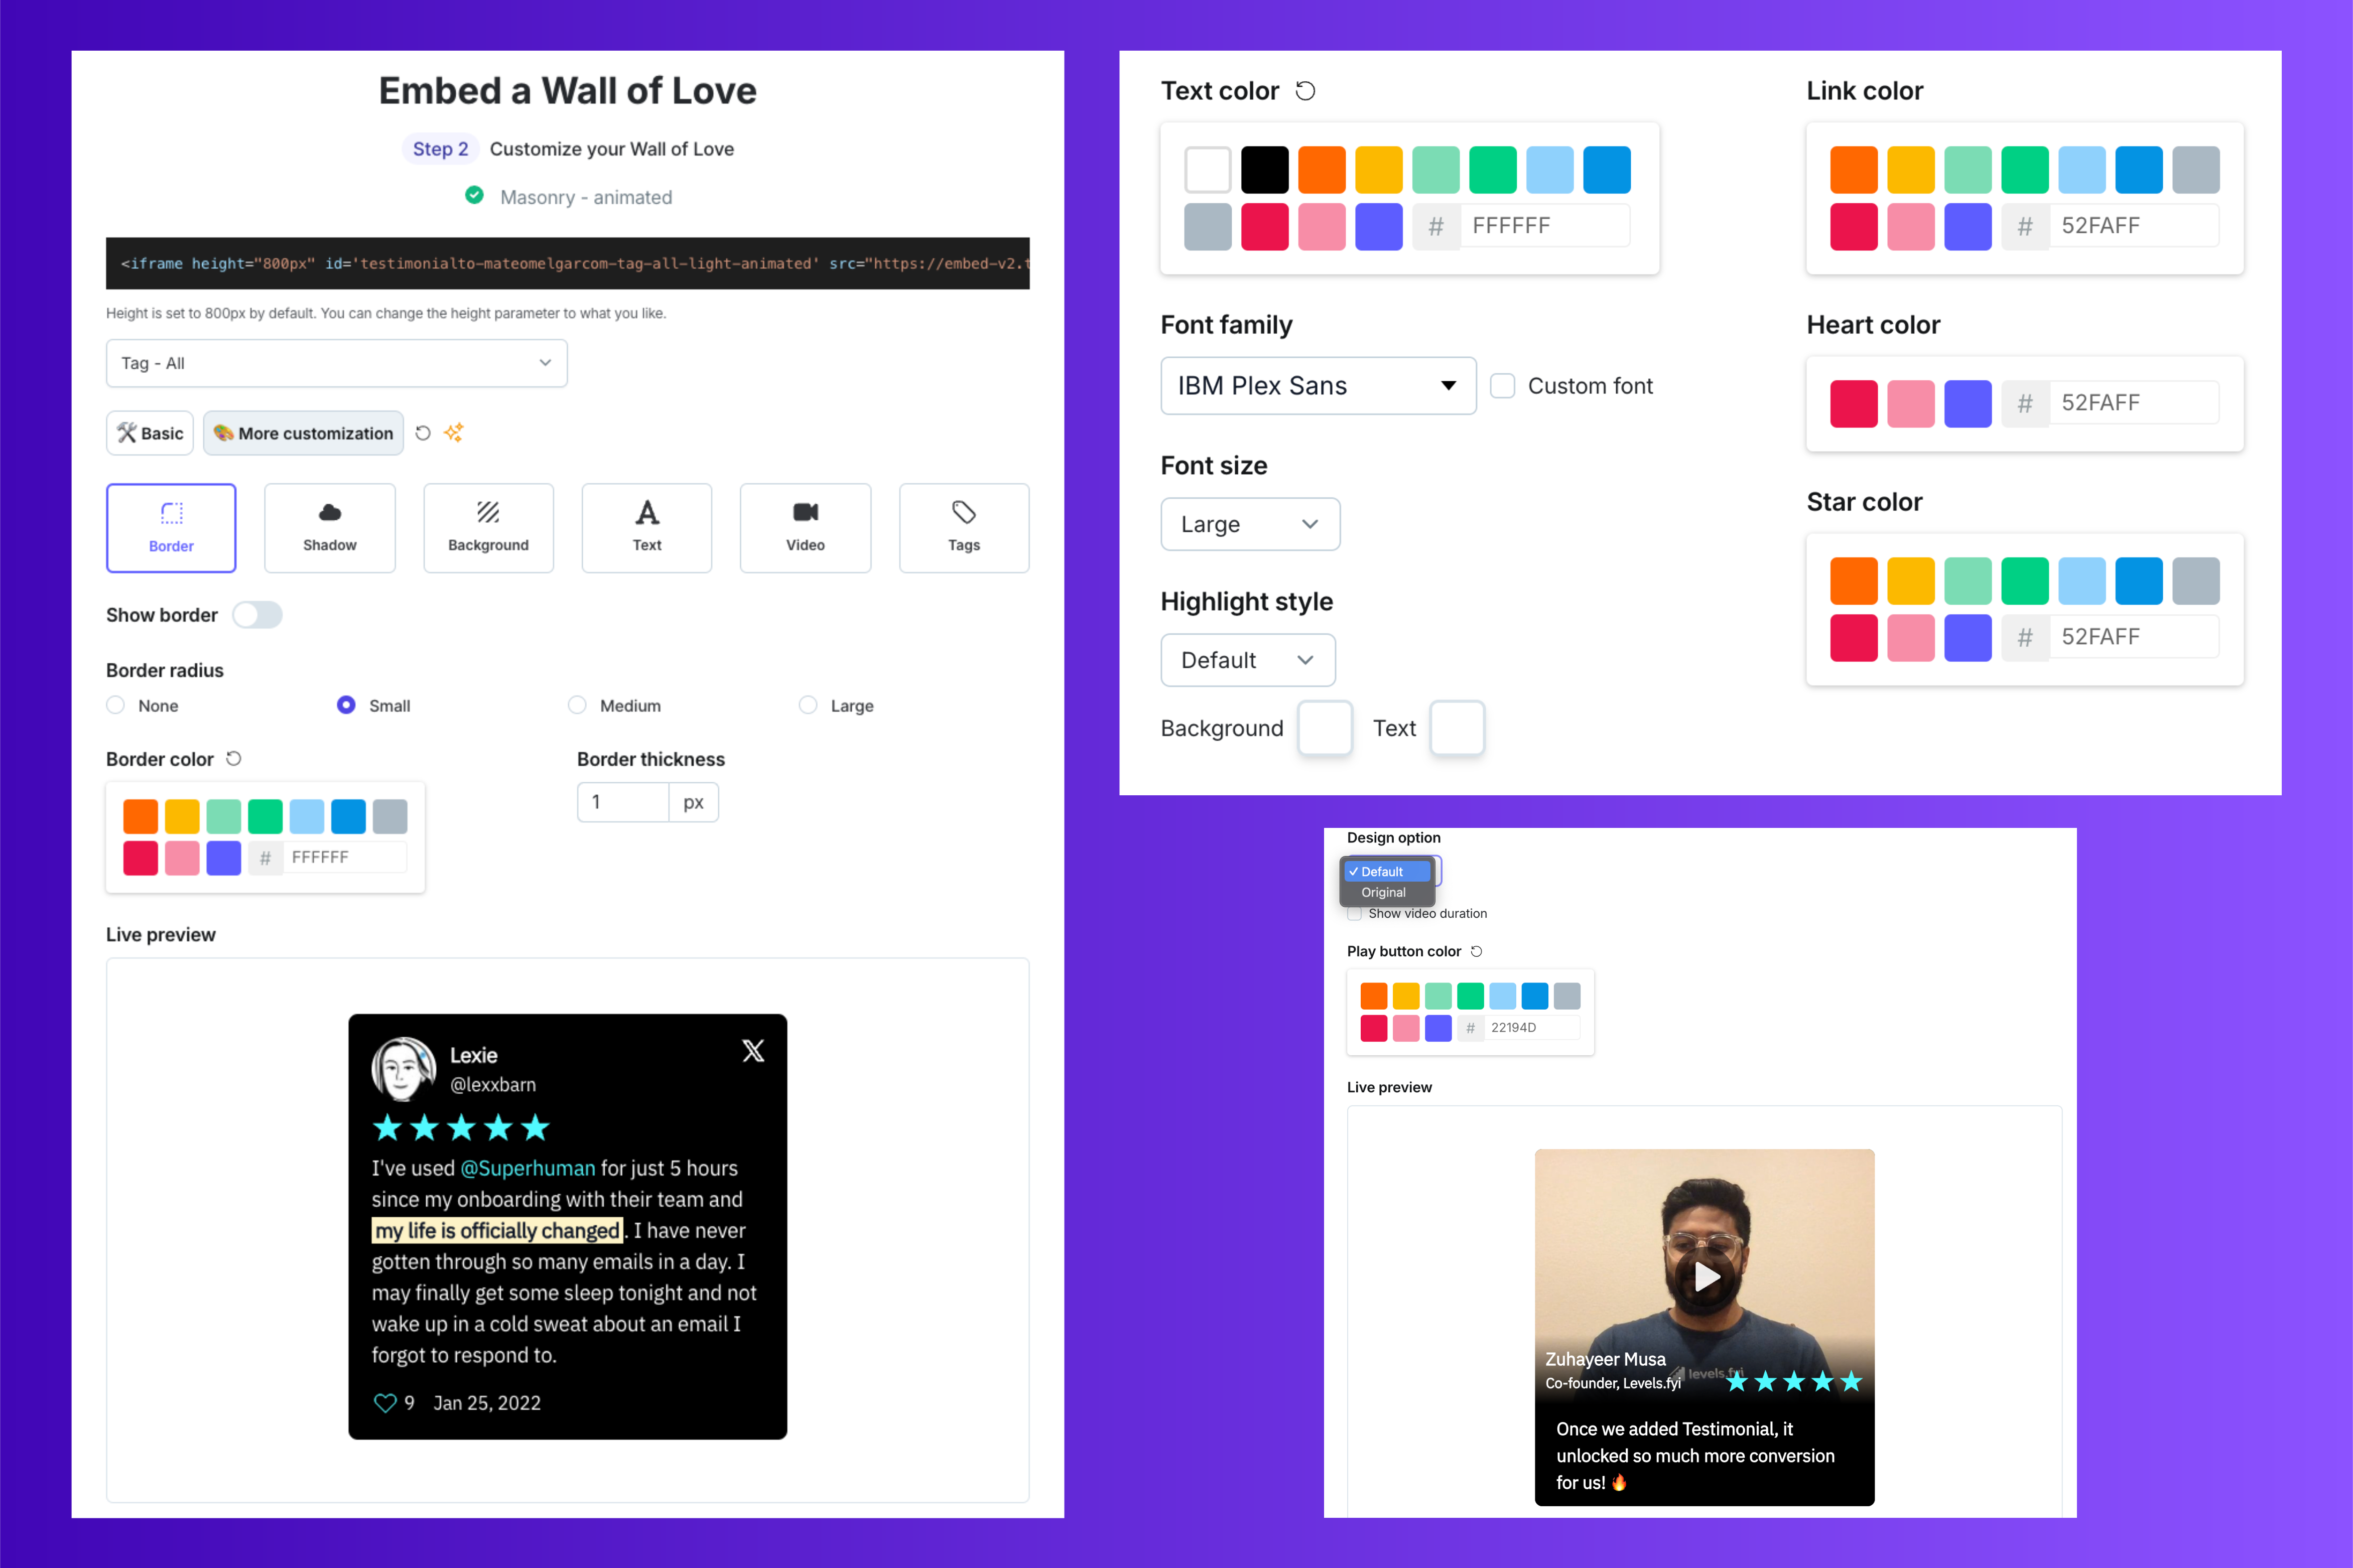Click the X logo on Lexie's testimonial

click(x=753, y=1051)
